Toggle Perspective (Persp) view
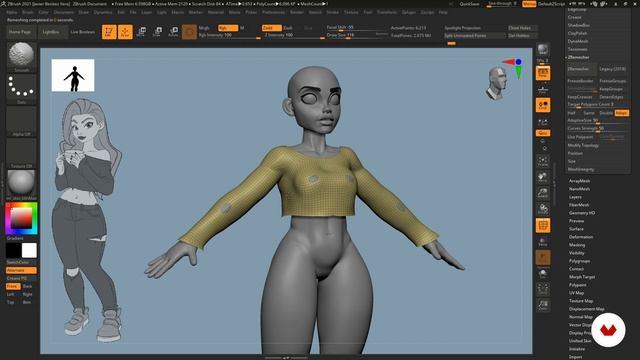640x360 pixels. click(x=543, y=73)
